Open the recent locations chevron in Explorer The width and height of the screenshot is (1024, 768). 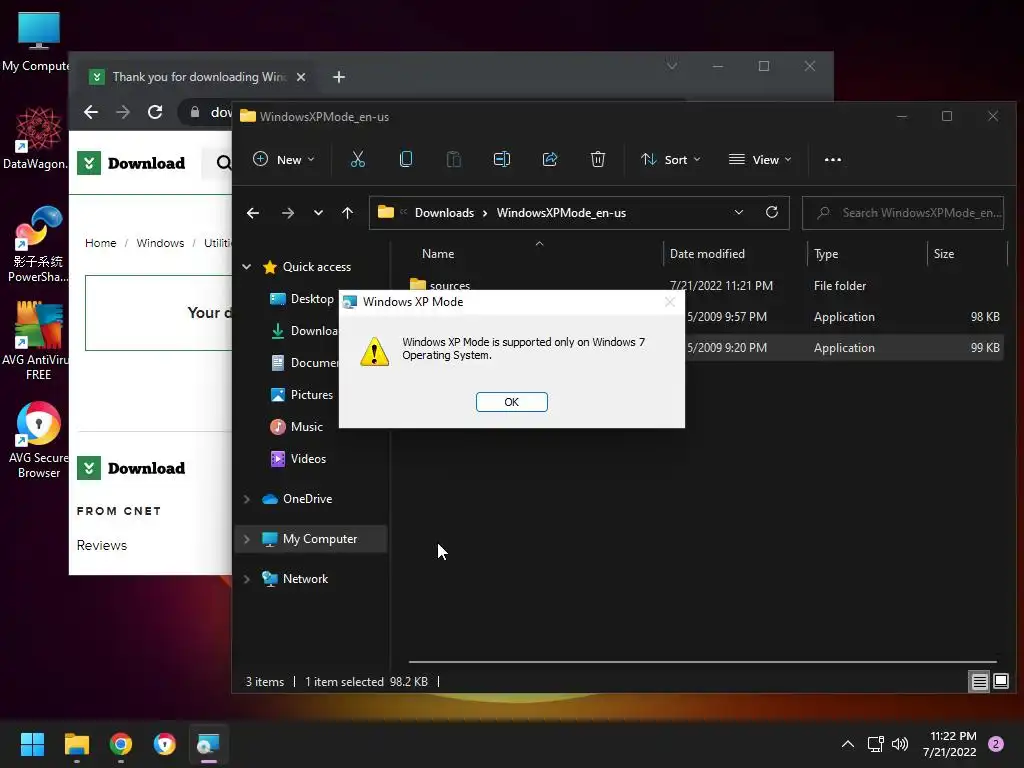318,213
